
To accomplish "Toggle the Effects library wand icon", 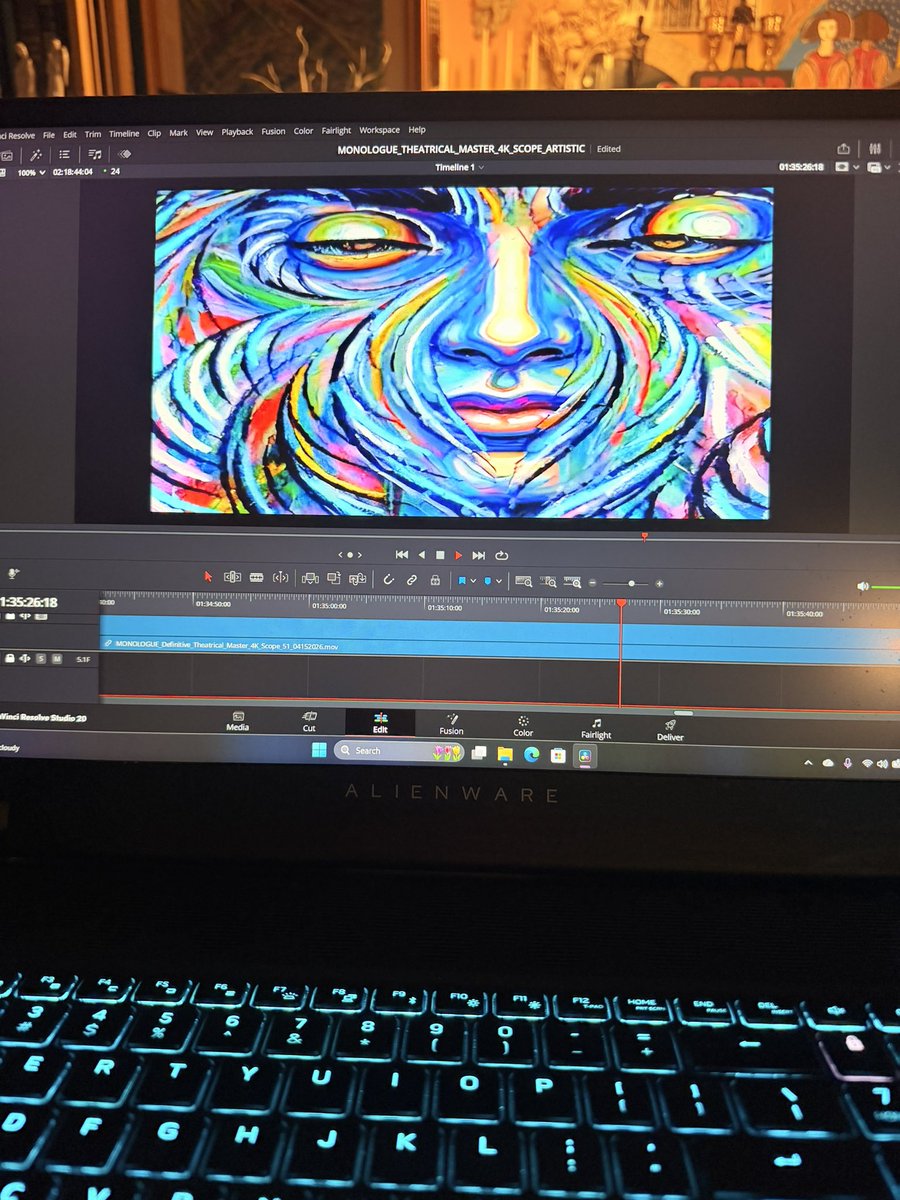I will tap(35, 155).
